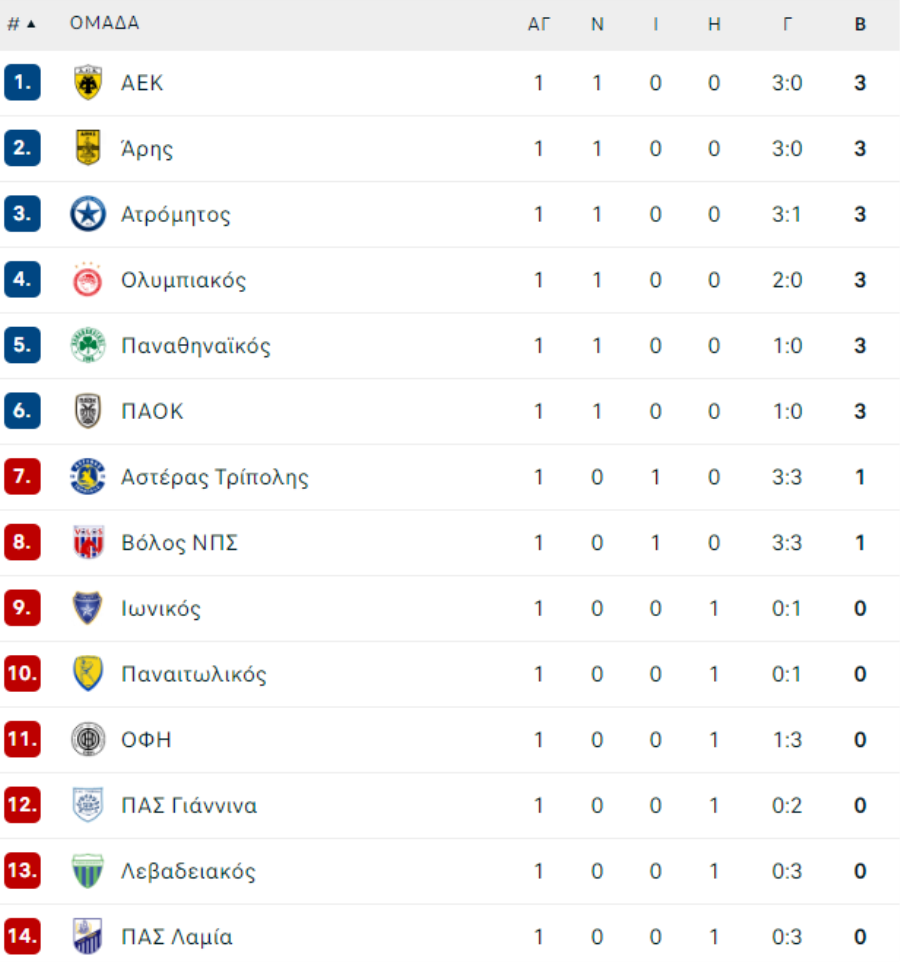Sort table by ΟΜΑΔΑ column header
Image resolution: width=900 pixels, height=962 pixels.
point(104,23)
